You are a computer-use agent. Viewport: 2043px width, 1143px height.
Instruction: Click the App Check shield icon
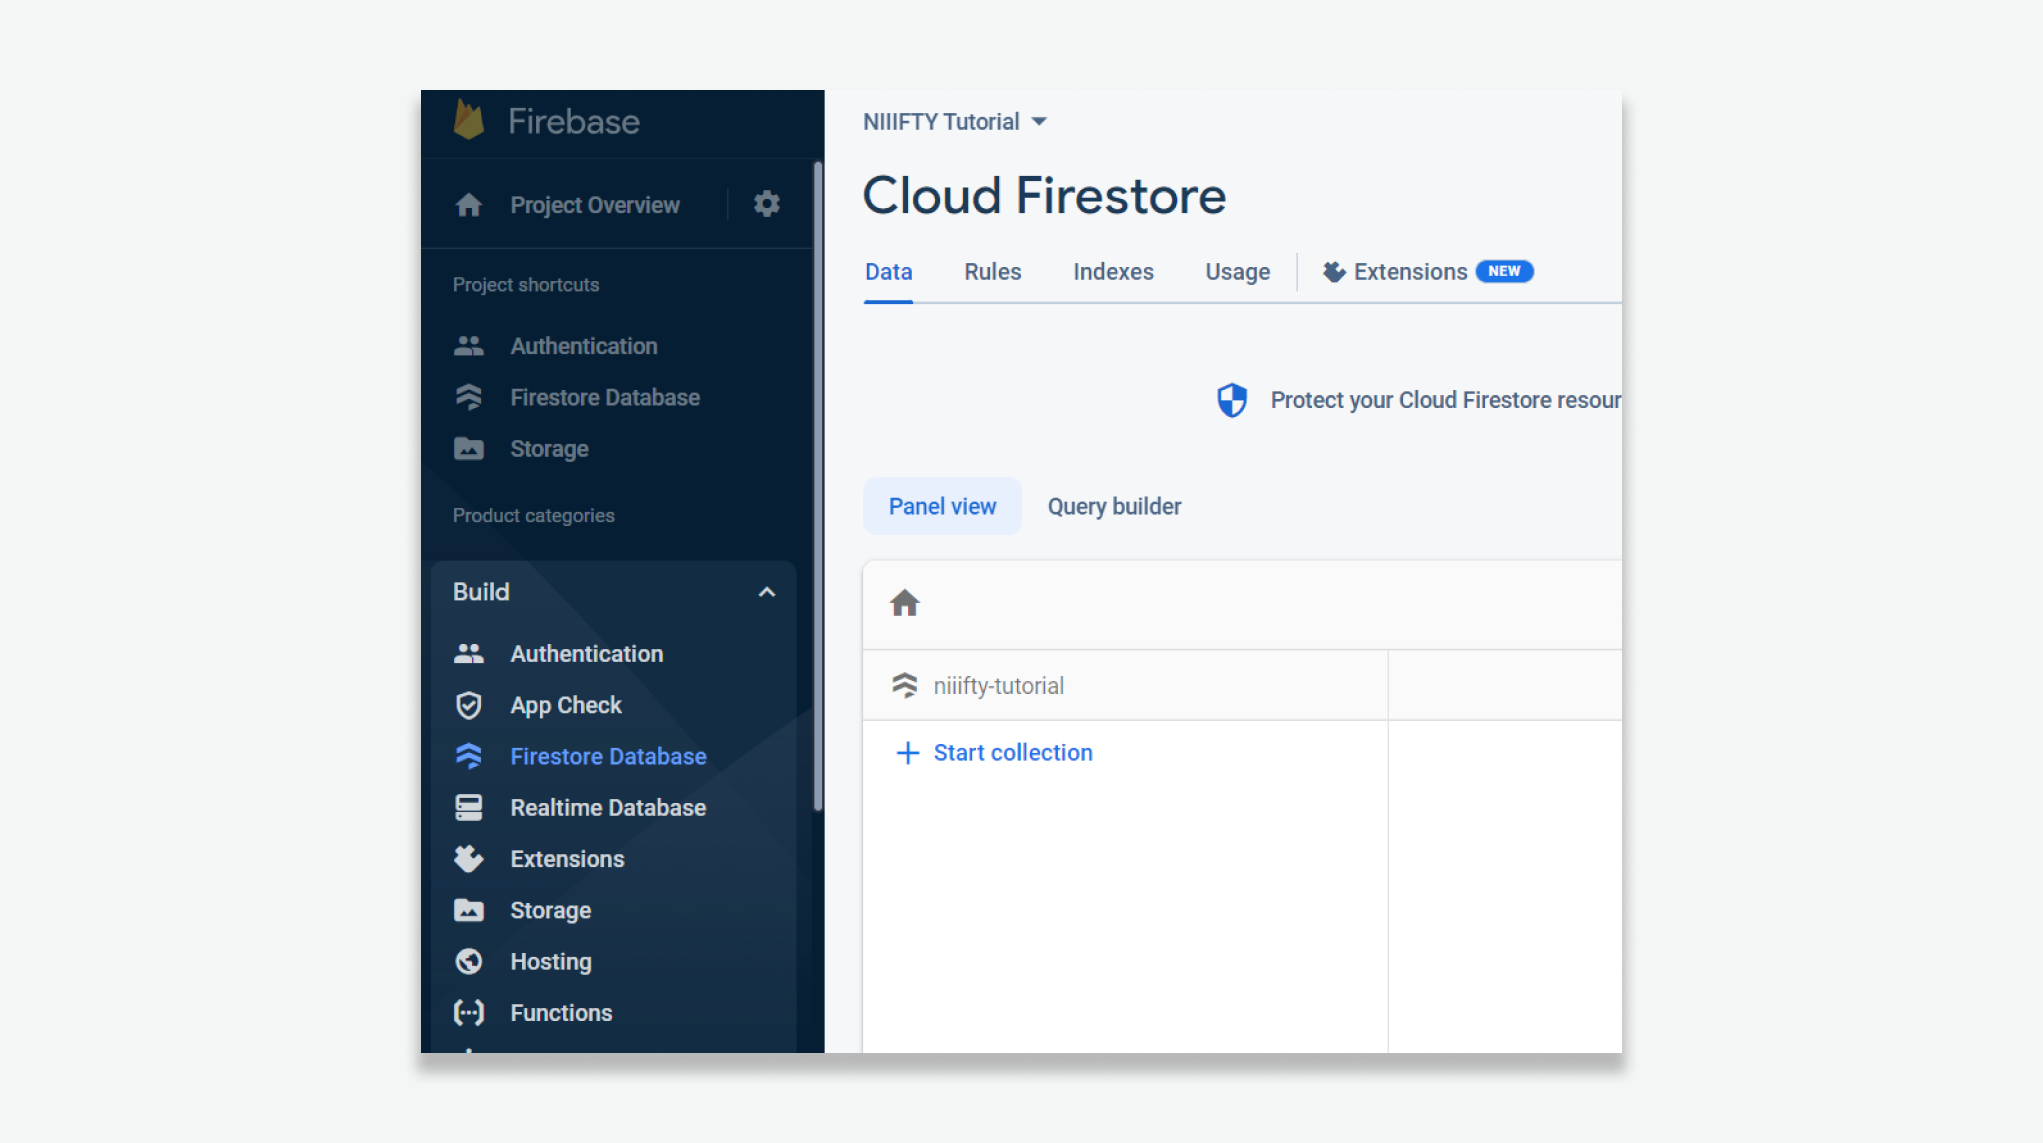tap(469, 705)
